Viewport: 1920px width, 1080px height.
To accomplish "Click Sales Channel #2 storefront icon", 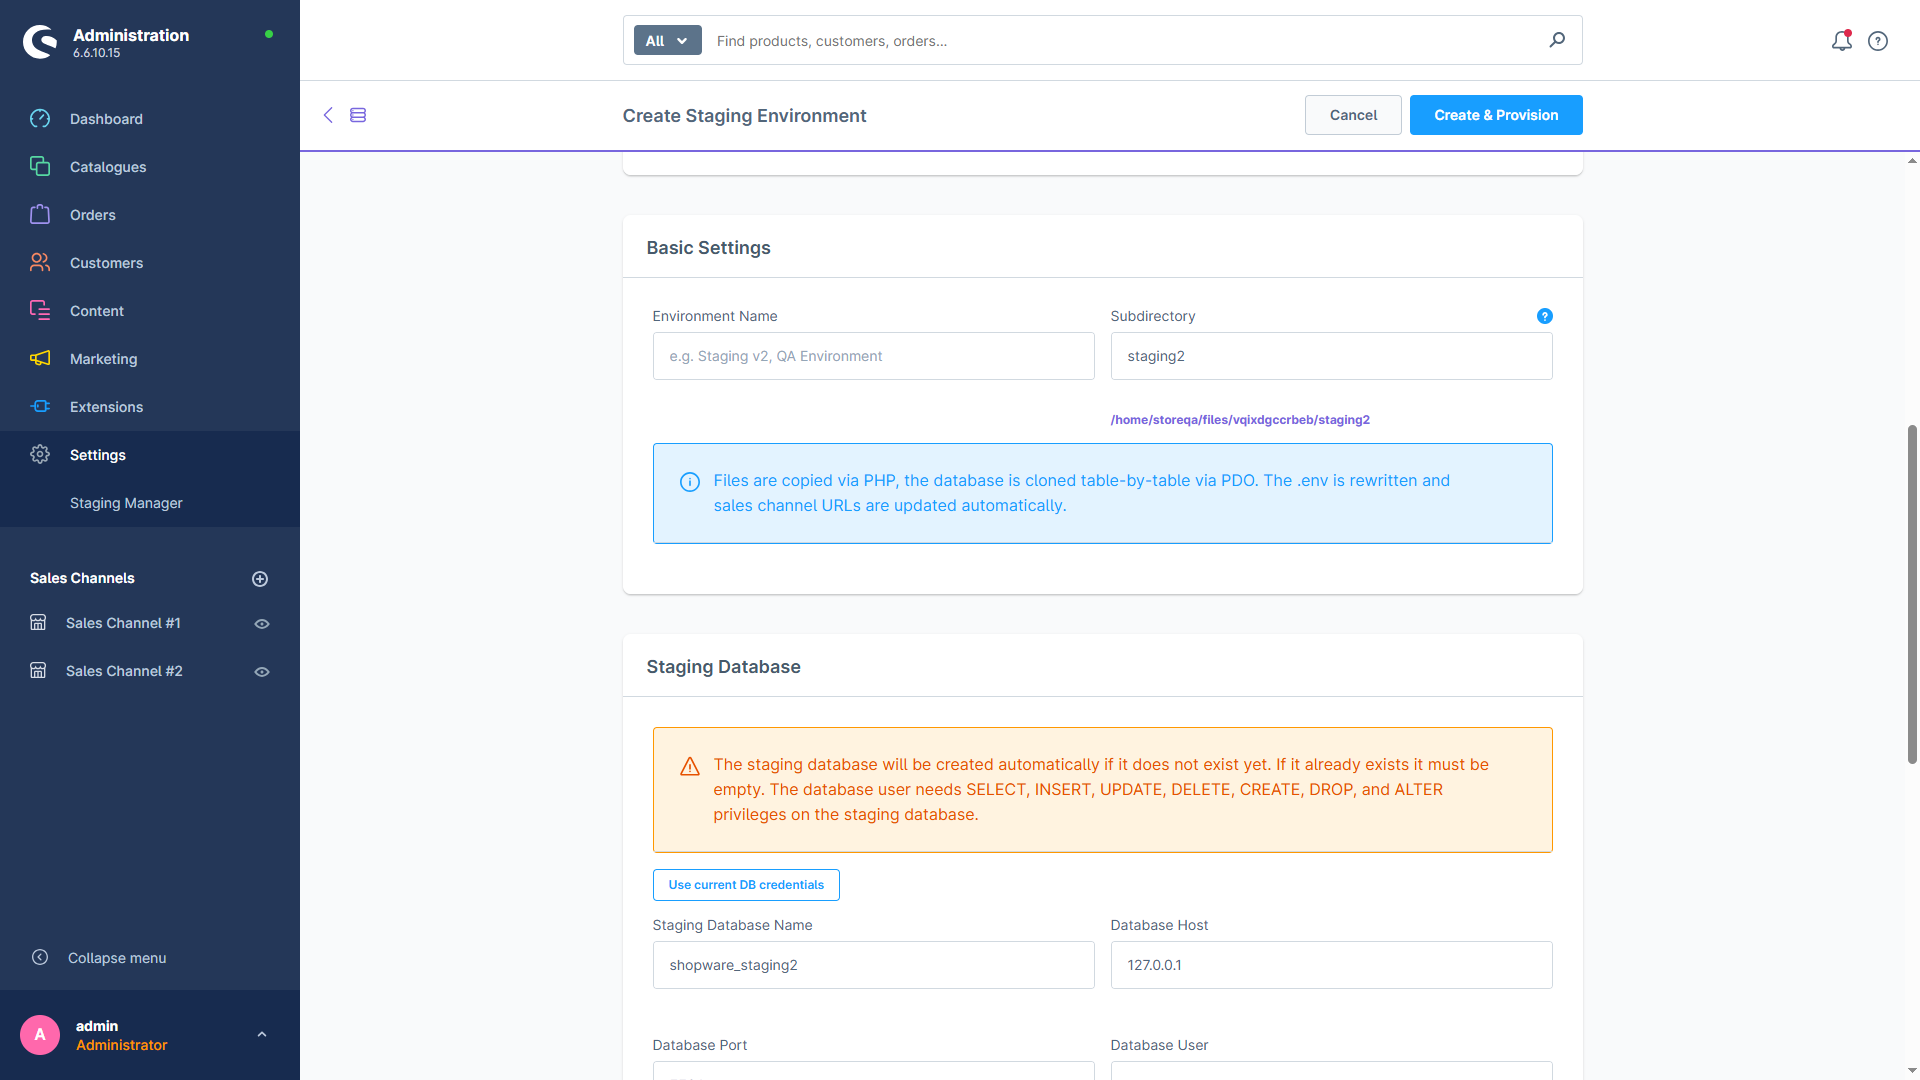I will pos(38,671).
